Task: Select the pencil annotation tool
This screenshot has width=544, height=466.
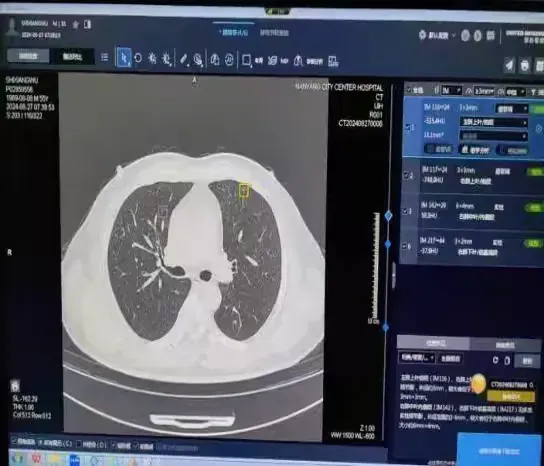Action: point(184,59)
